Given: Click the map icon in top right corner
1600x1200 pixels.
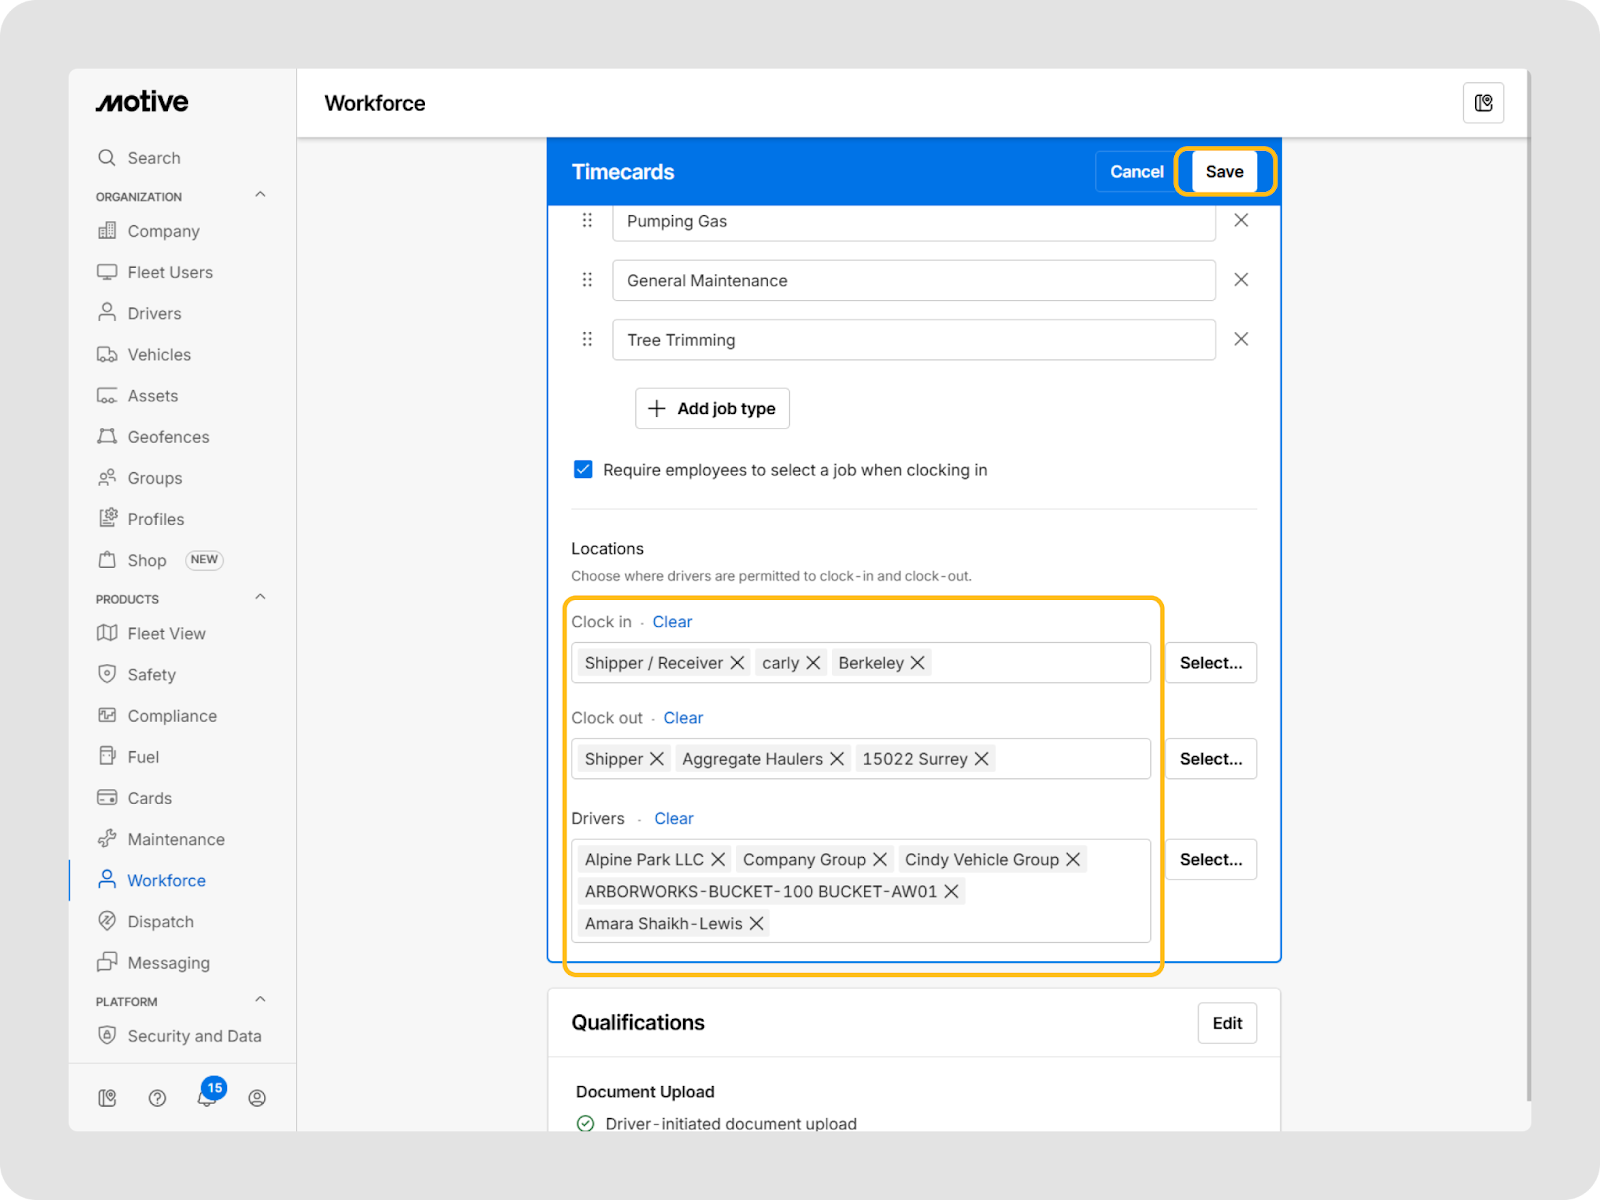Looking at the screenshot, I should pyautogui.click(x=1483, y=103).
